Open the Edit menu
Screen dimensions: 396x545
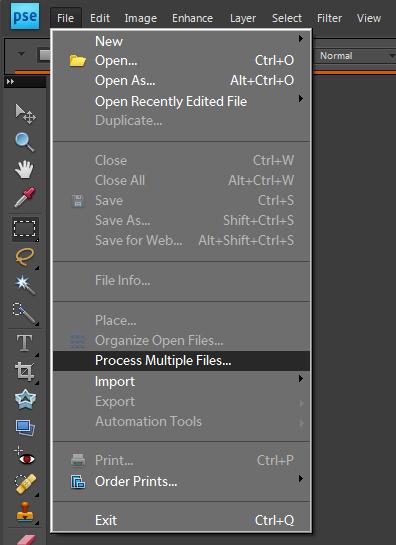coord(100,18)
